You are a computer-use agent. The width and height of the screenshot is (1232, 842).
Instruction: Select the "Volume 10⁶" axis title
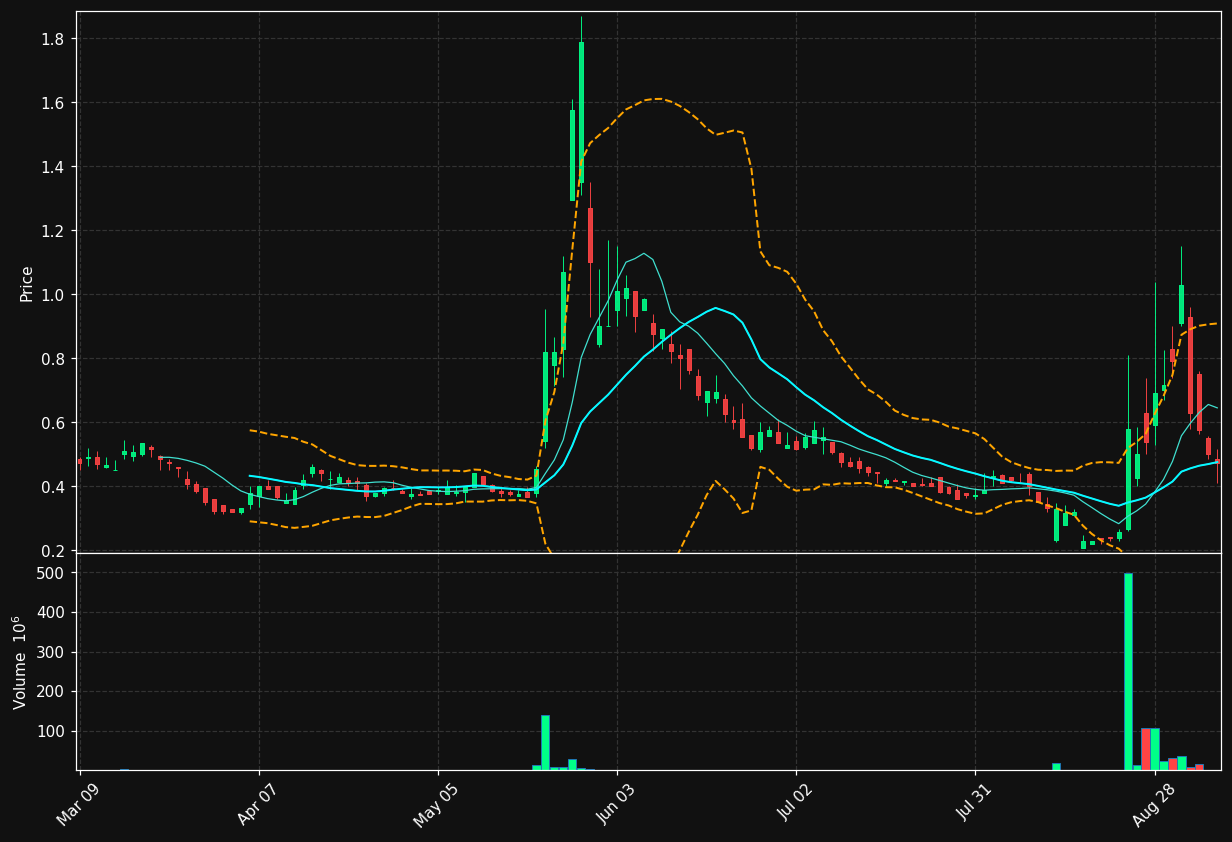(x=20, y=662)
